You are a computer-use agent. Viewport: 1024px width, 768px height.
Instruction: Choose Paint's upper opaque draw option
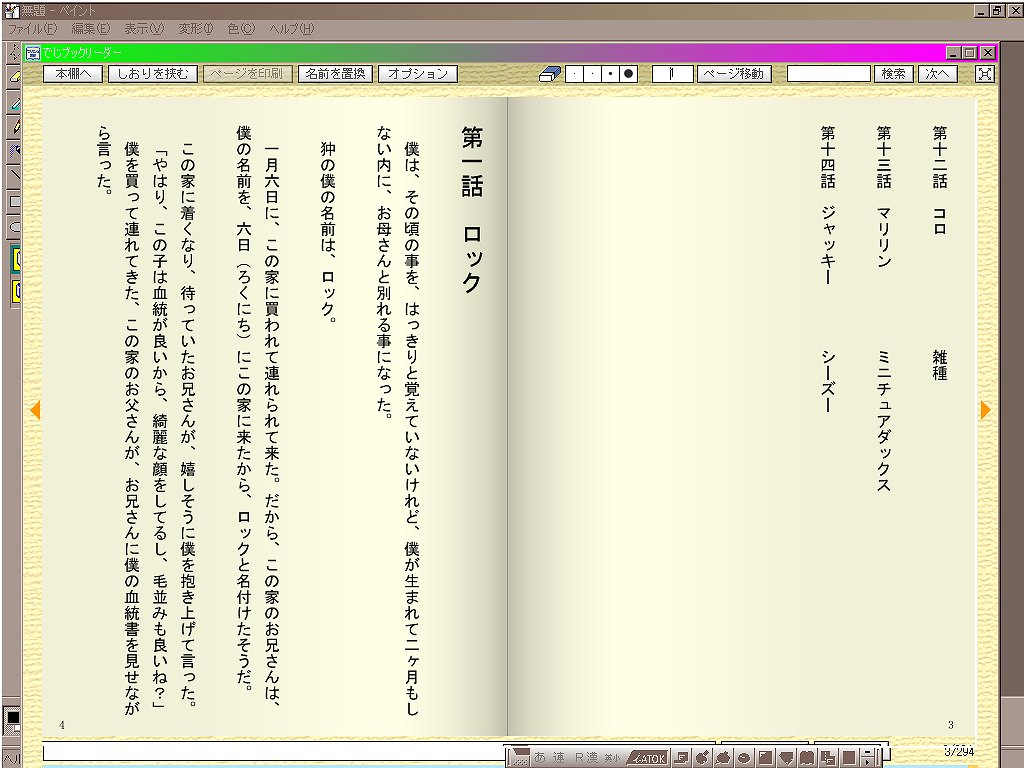click(16, 259)
